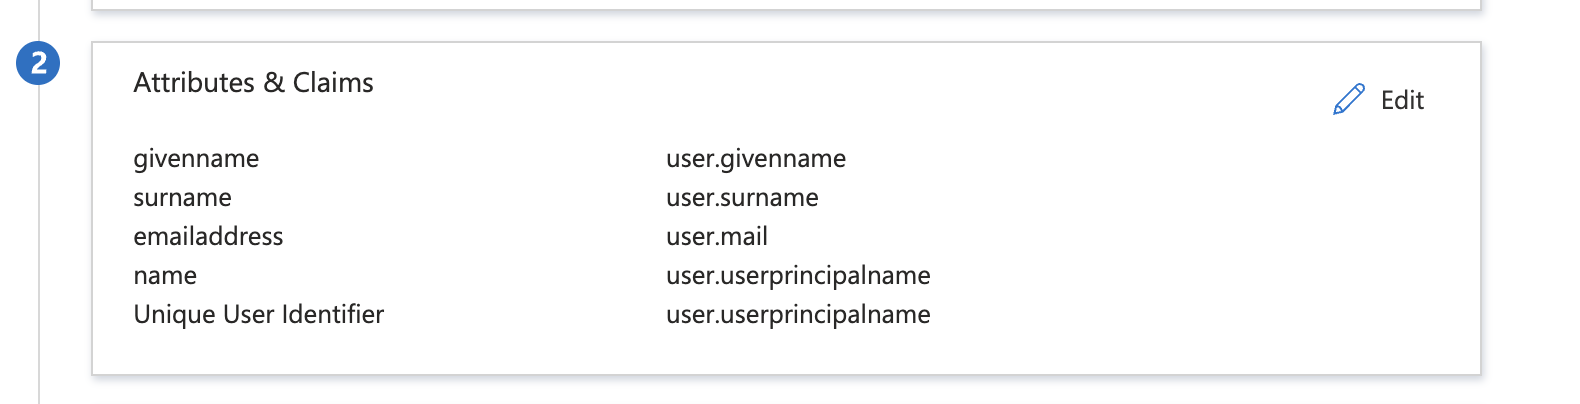Click the blue step 2 badge
This screenshot has width=1580, height=404.
(38, 63)
